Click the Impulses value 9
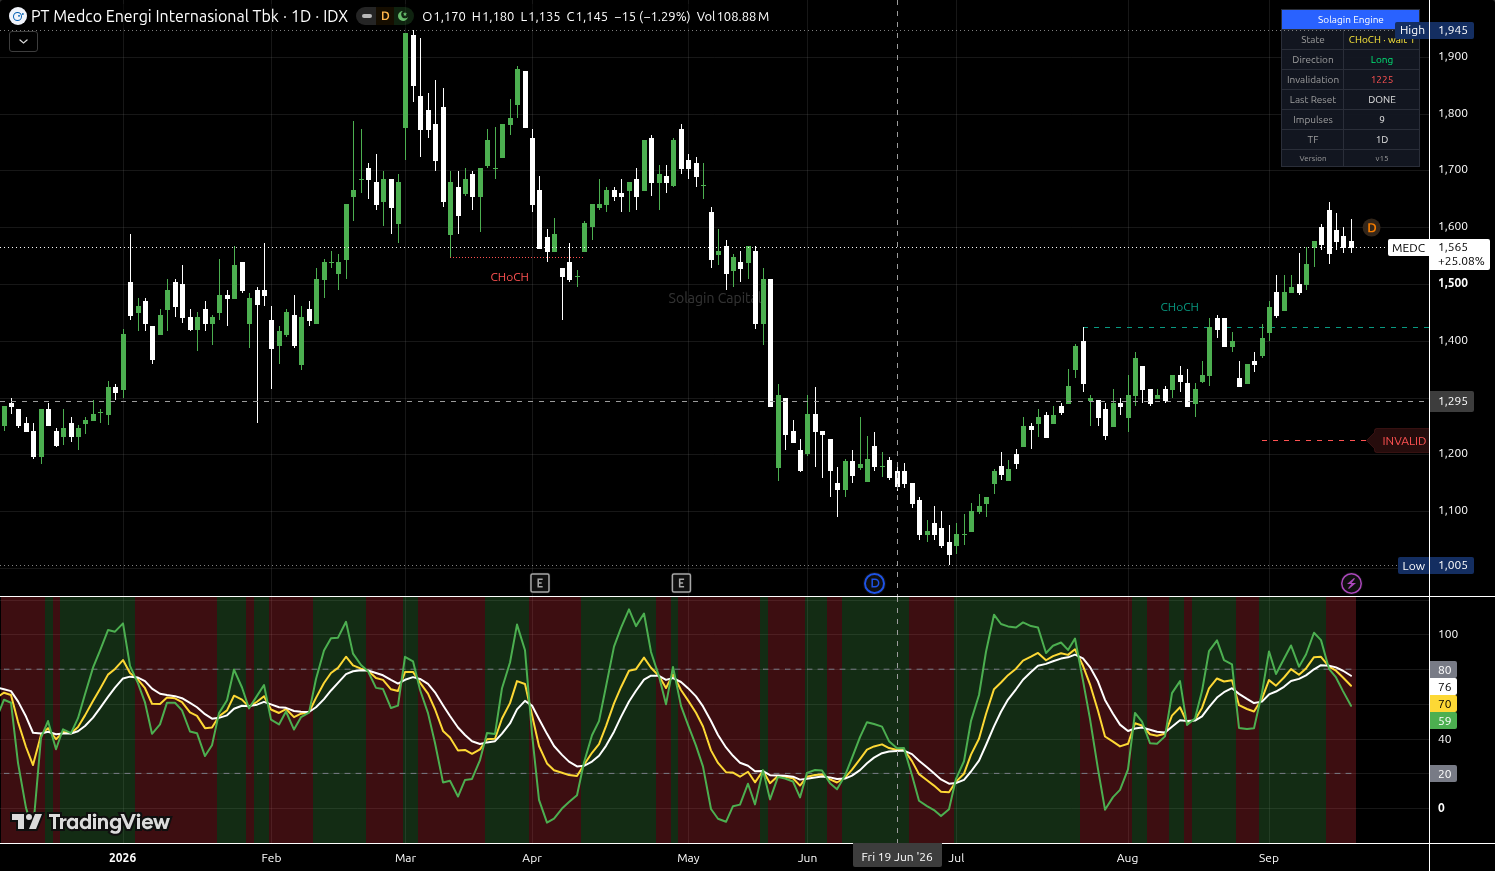 (1381, 120)
